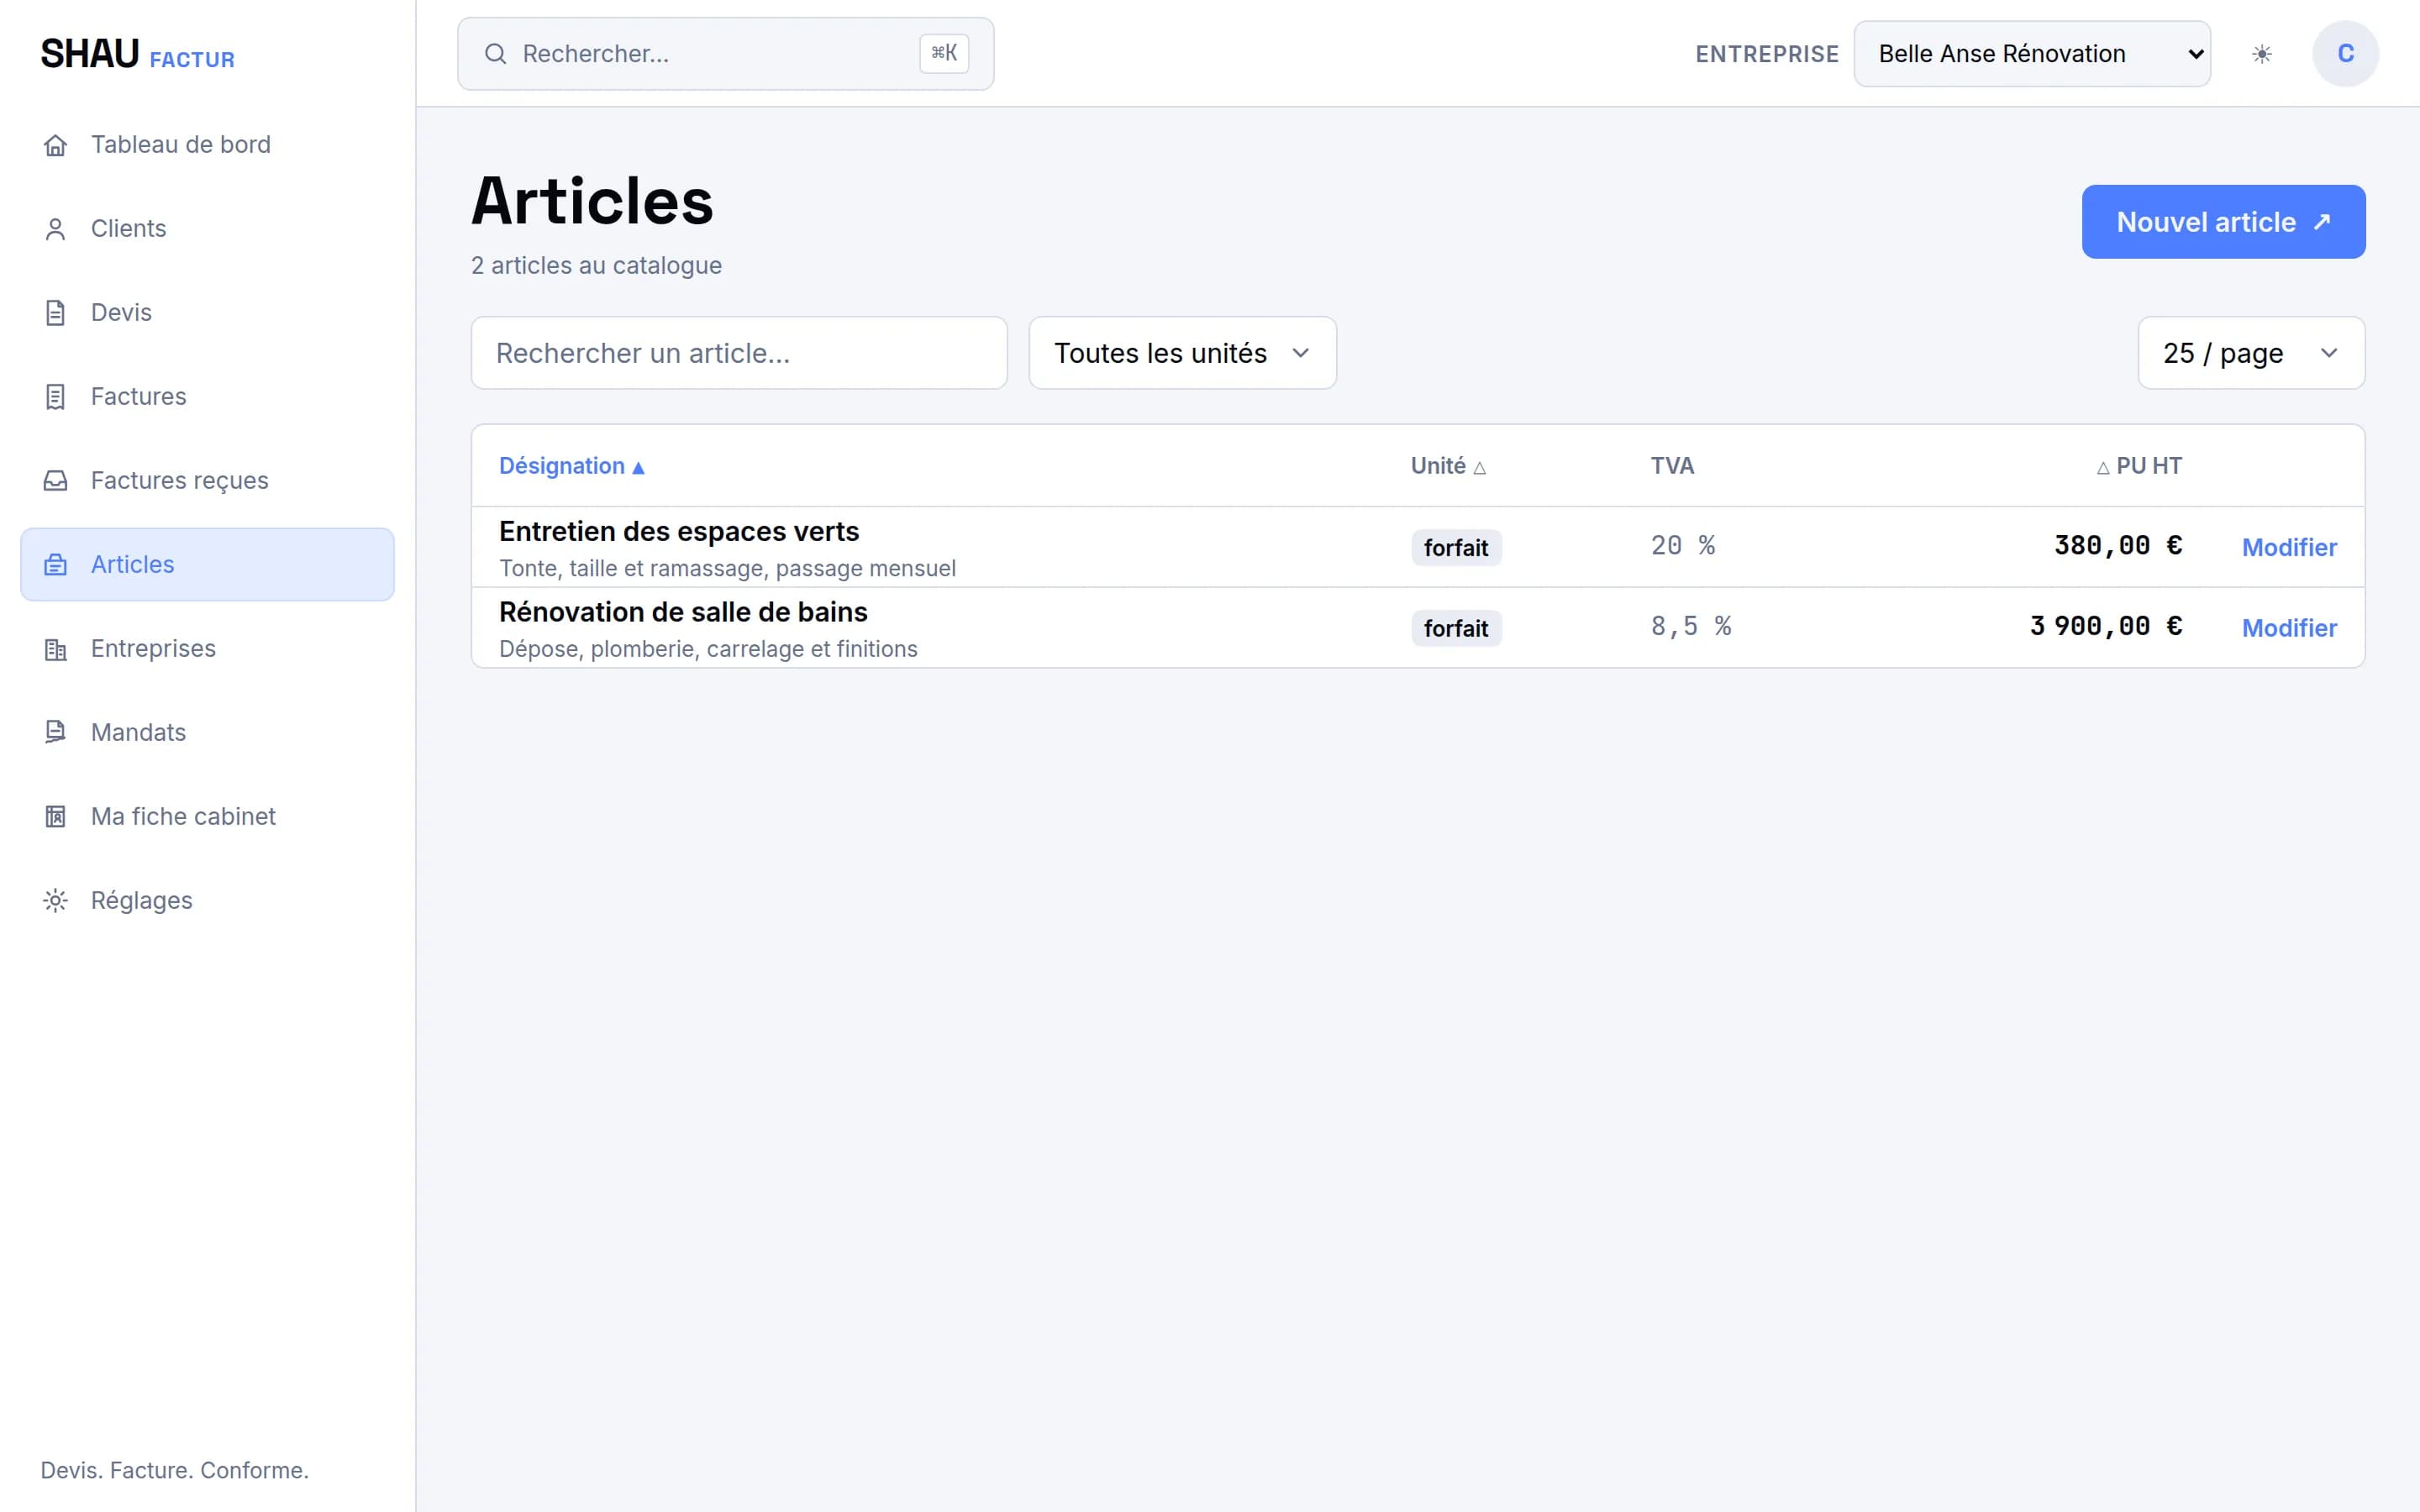Click the Ma fiche cabinet icon
The width and height of the screenshot is (2420, 1512).
click(x=55, y=817)
